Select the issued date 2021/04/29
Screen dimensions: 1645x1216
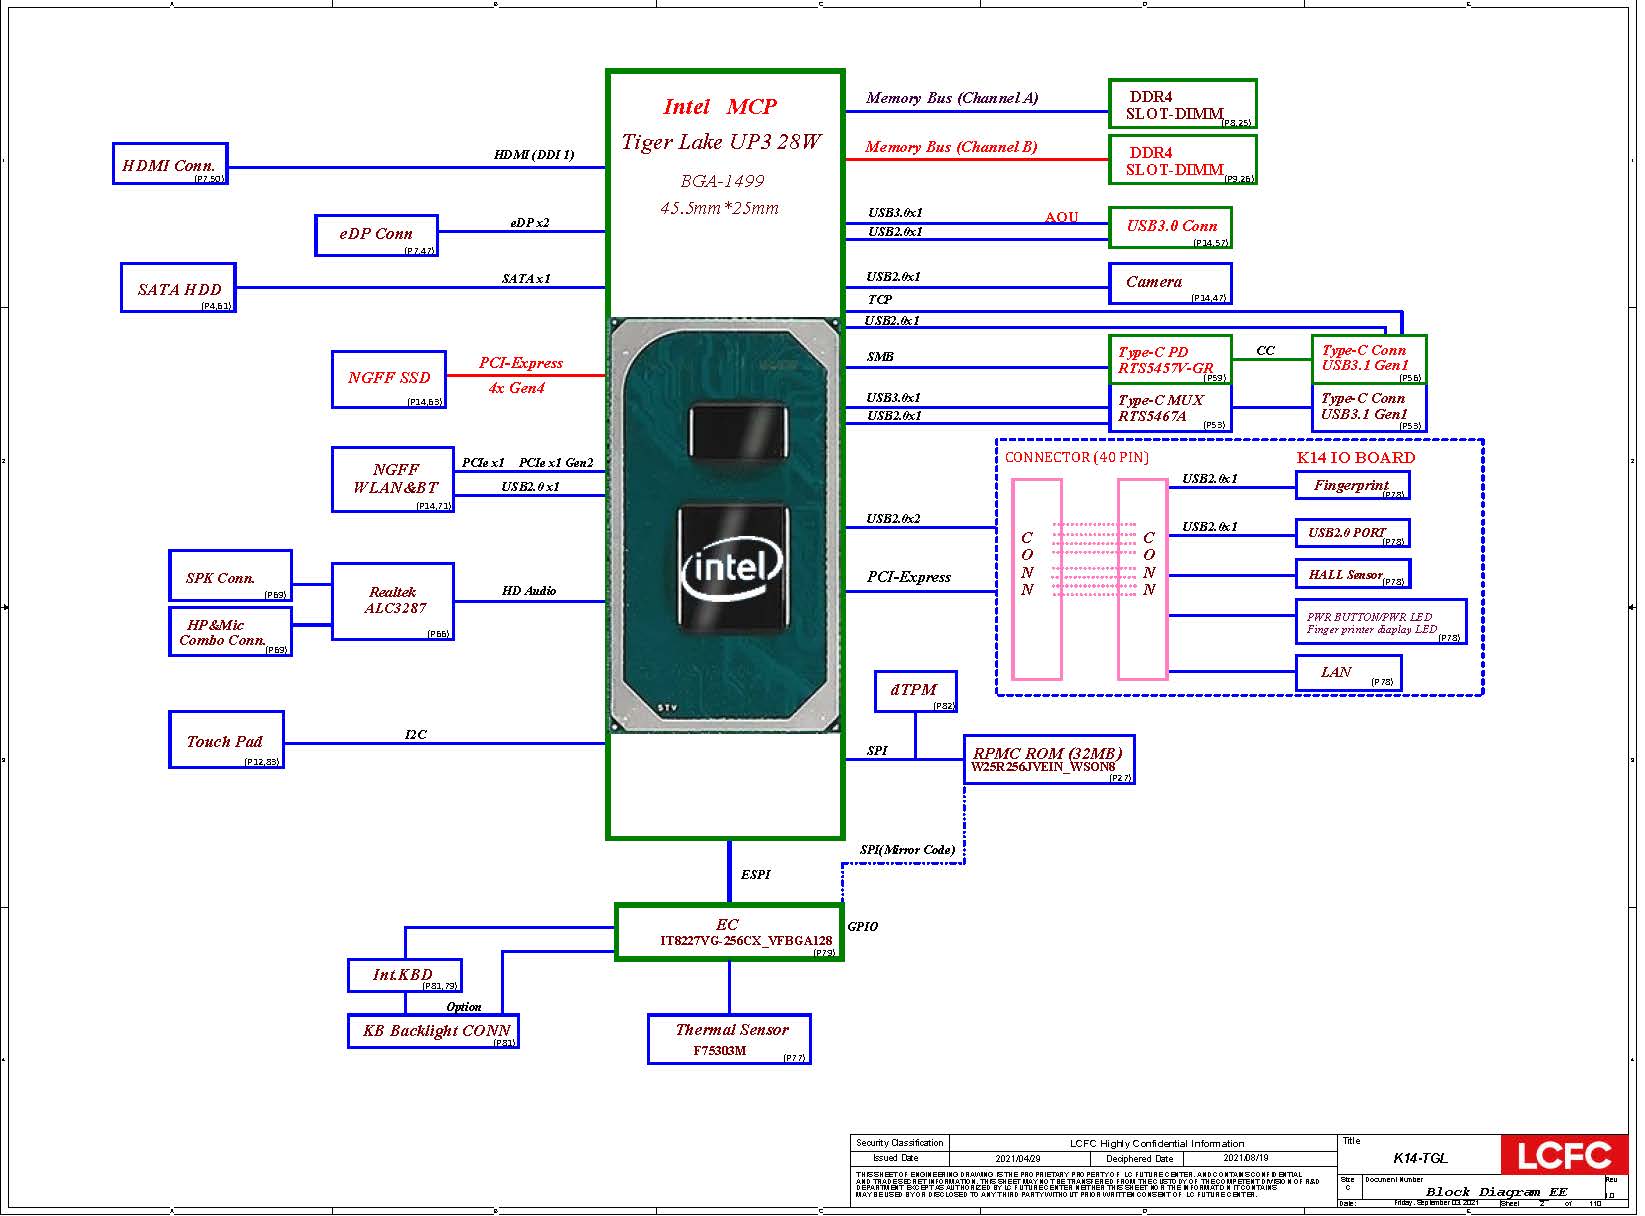click(1018, 1159)
